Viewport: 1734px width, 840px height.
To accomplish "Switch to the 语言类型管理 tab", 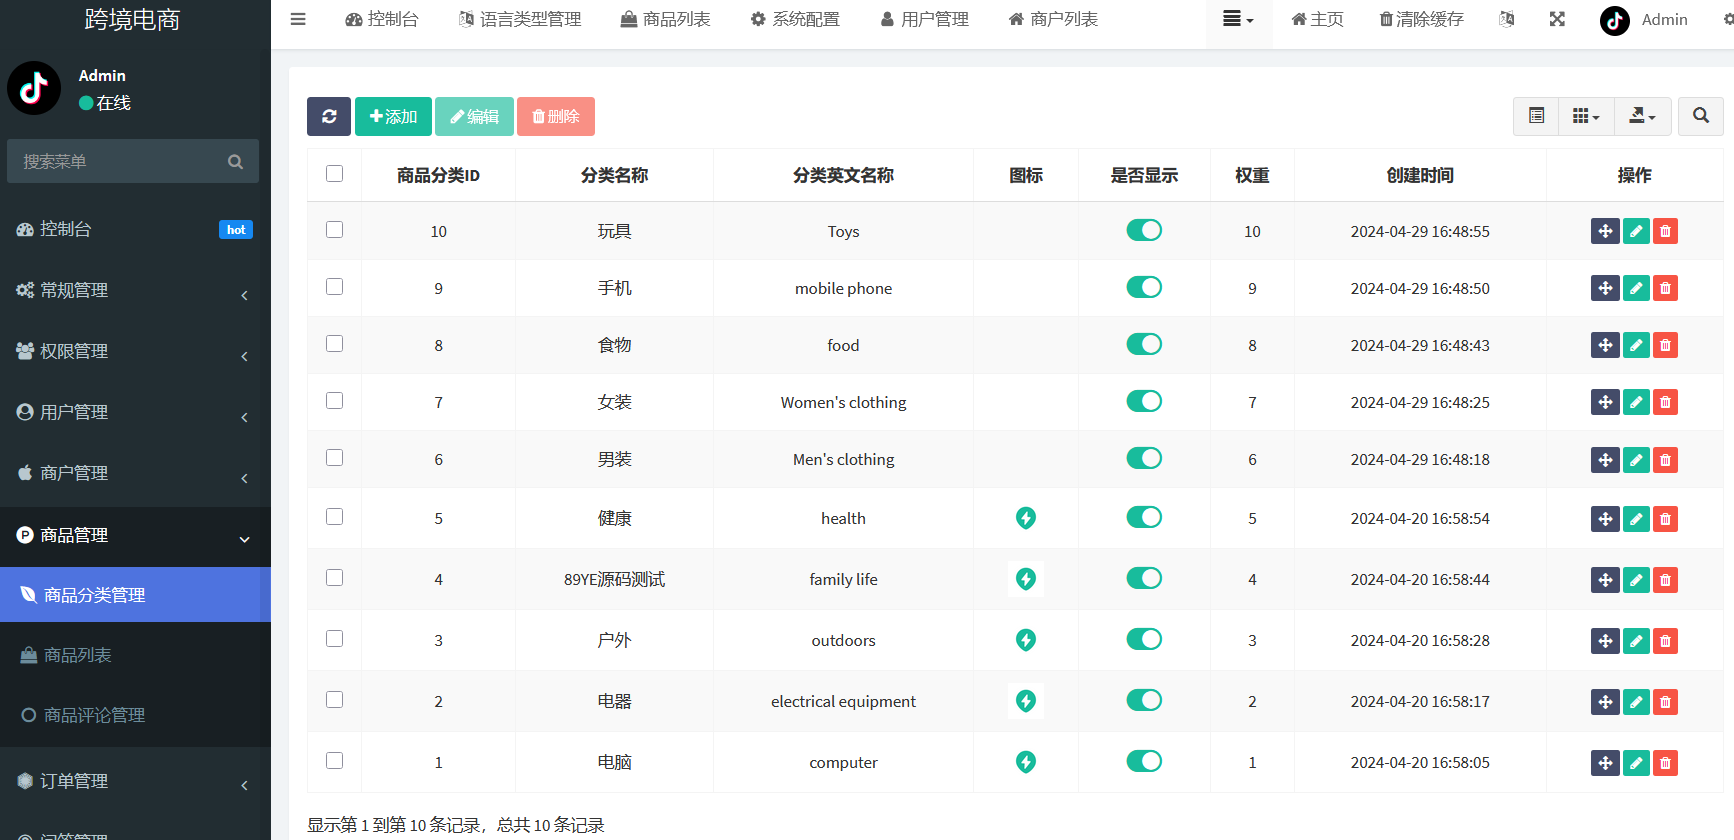I will (x=520, y=19).
